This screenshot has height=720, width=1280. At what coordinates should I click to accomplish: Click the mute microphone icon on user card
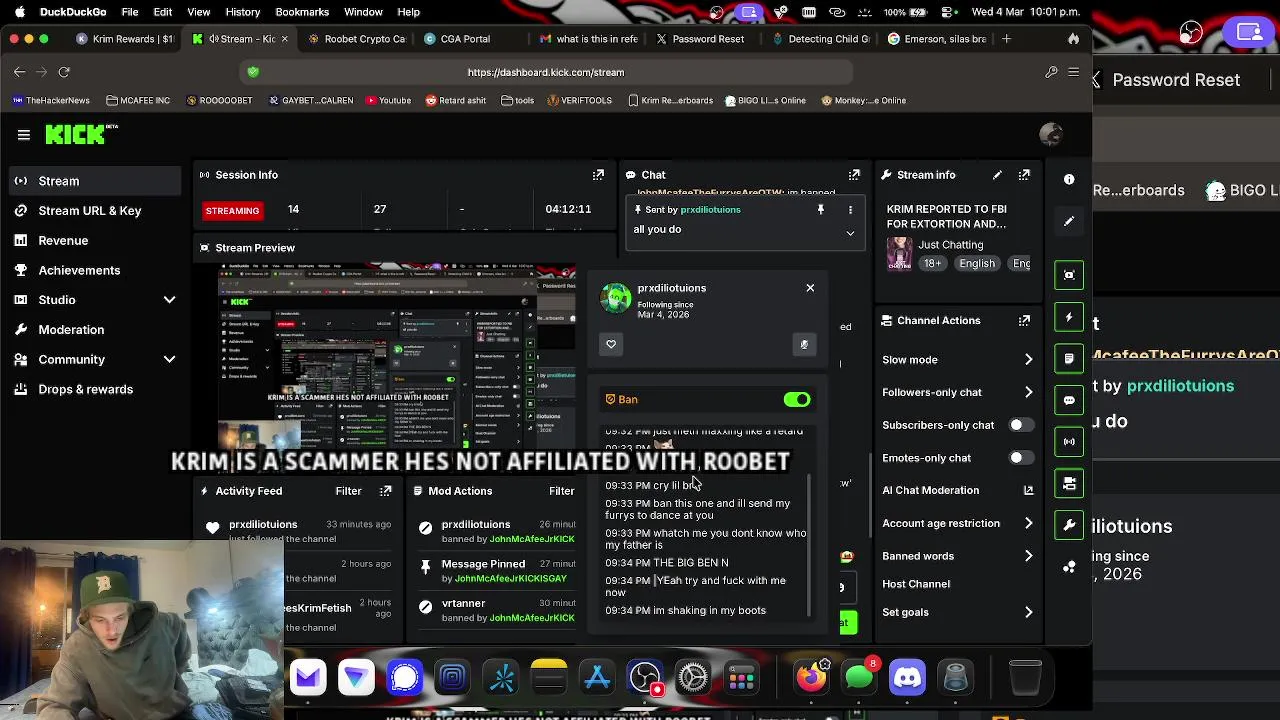coord(804,344)
